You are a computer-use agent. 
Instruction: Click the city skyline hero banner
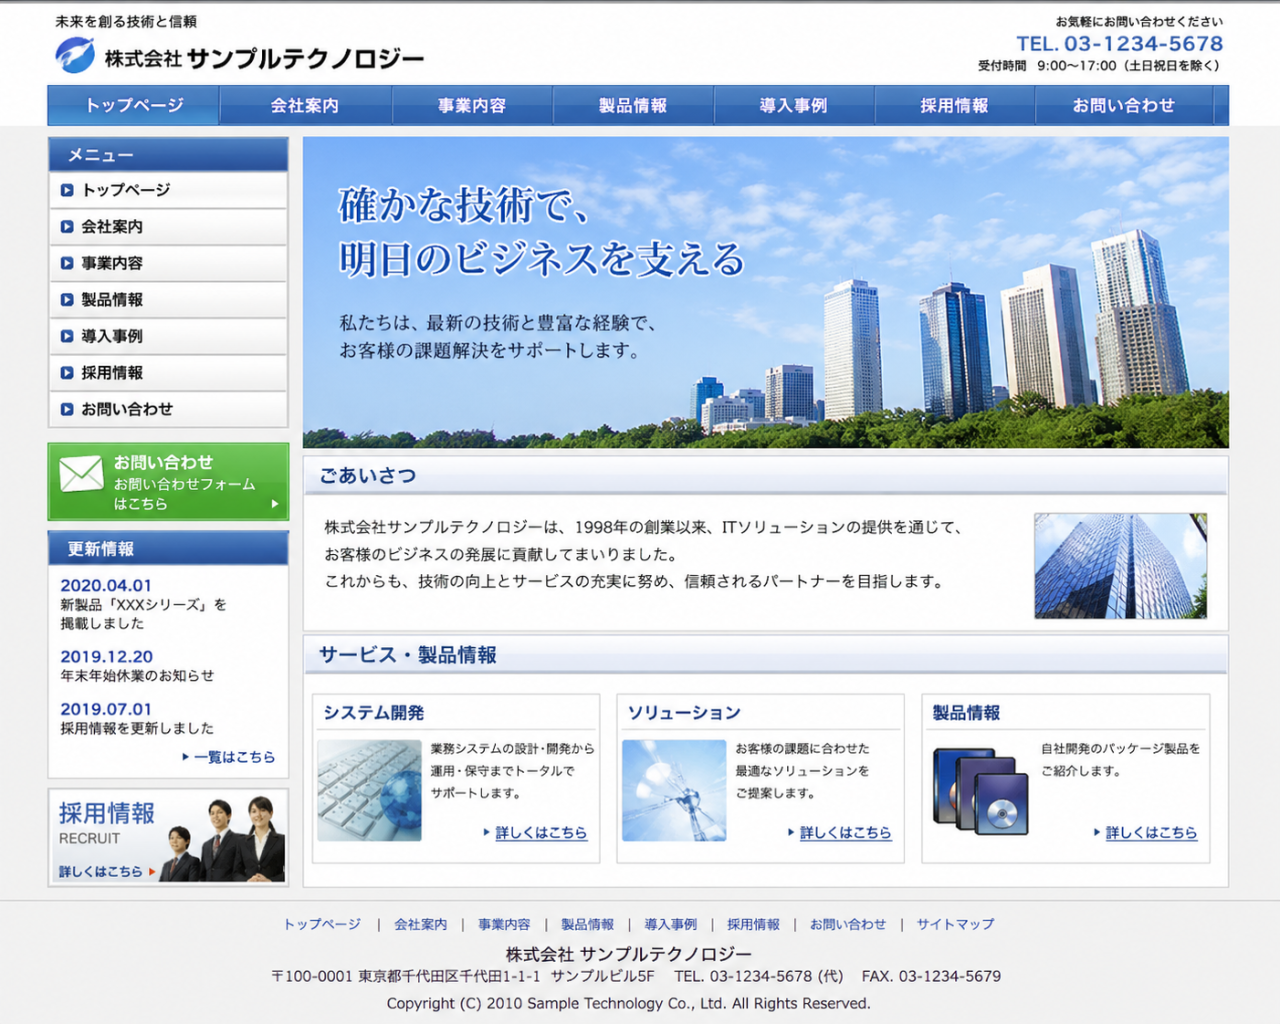click(765, 290)
